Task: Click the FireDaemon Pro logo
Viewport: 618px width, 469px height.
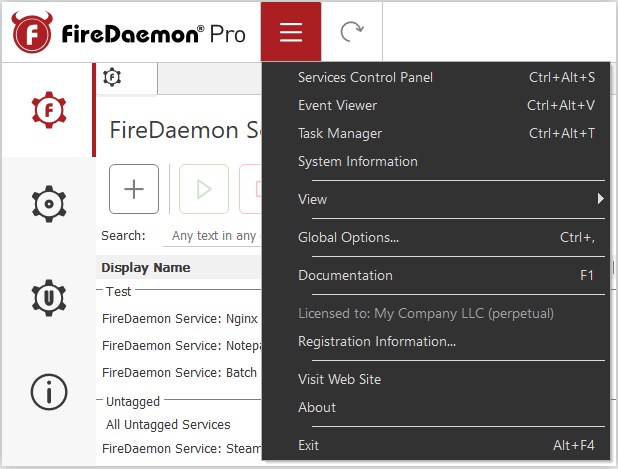Action: (128, 32)
